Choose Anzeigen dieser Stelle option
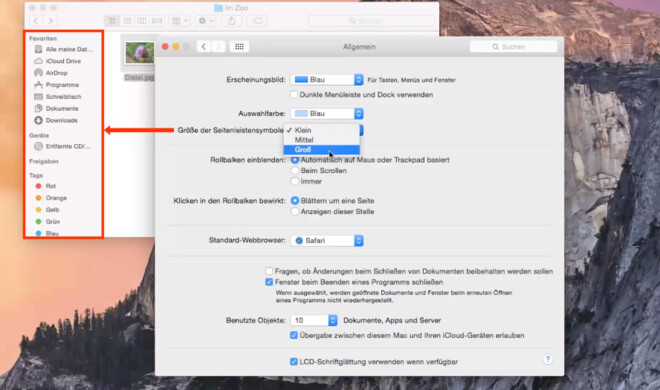The image size is (660, 390). (x=295, y=212)
